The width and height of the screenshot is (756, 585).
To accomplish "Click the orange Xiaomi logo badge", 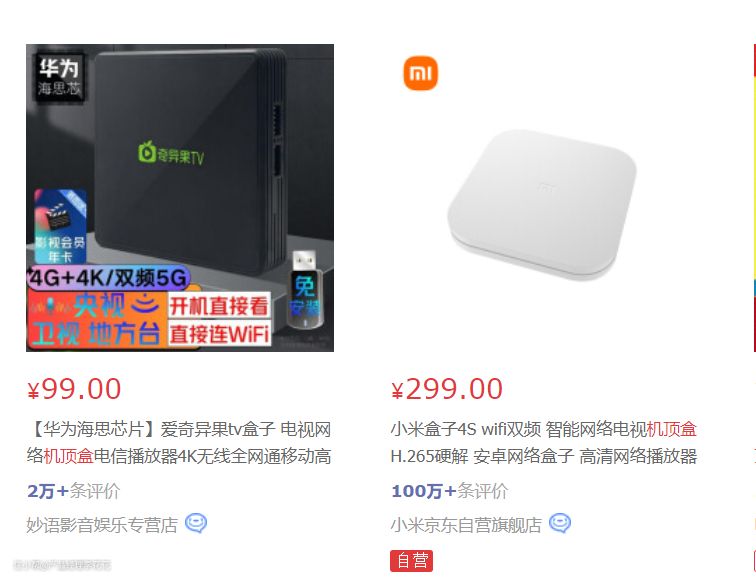I will pos(420,73).
